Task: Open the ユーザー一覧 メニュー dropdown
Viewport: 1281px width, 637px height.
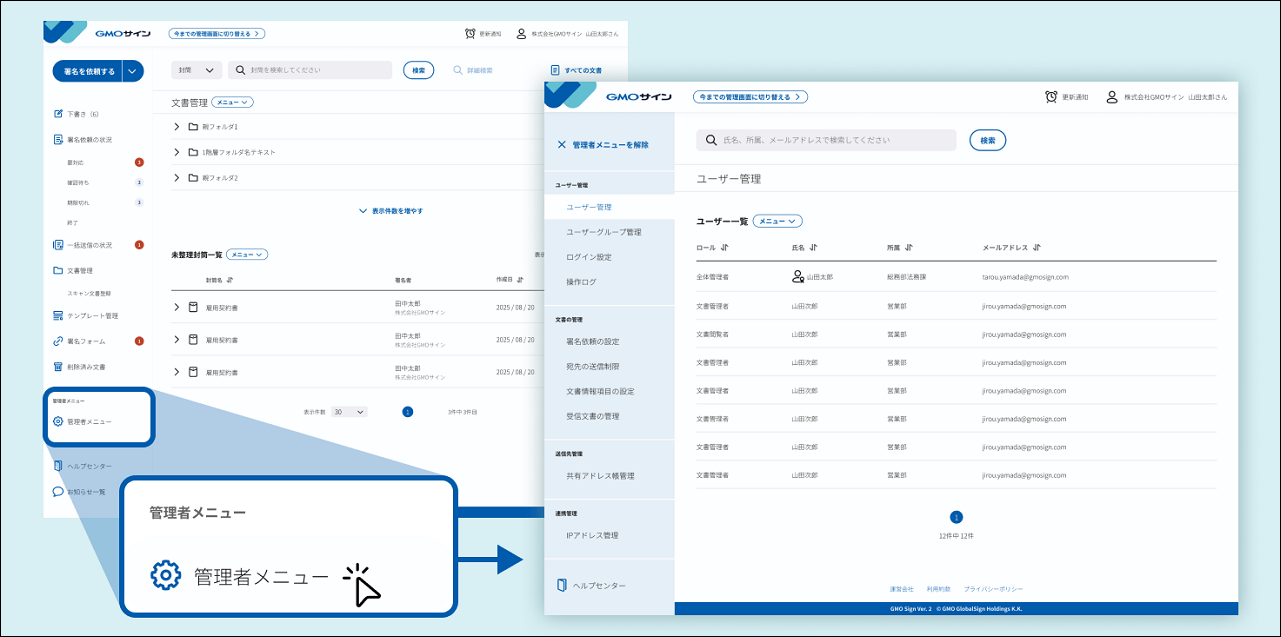Action: [778, 221]
